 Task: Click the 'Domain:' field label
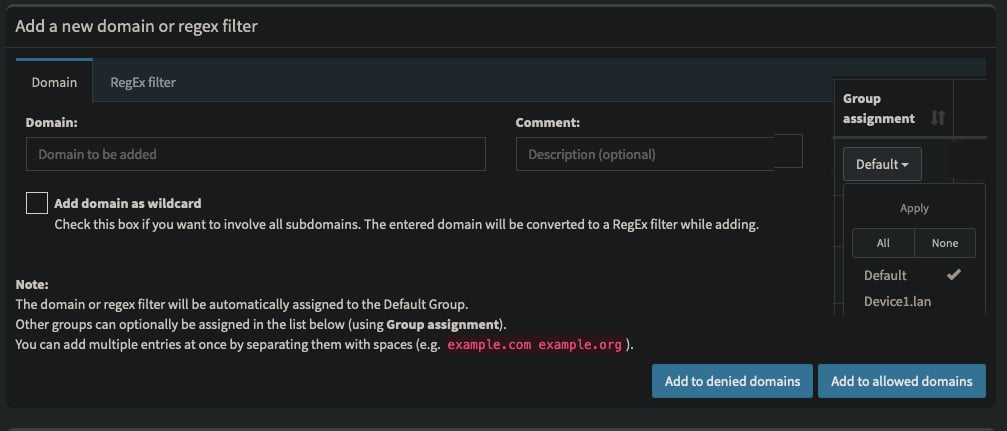point(51,122)
